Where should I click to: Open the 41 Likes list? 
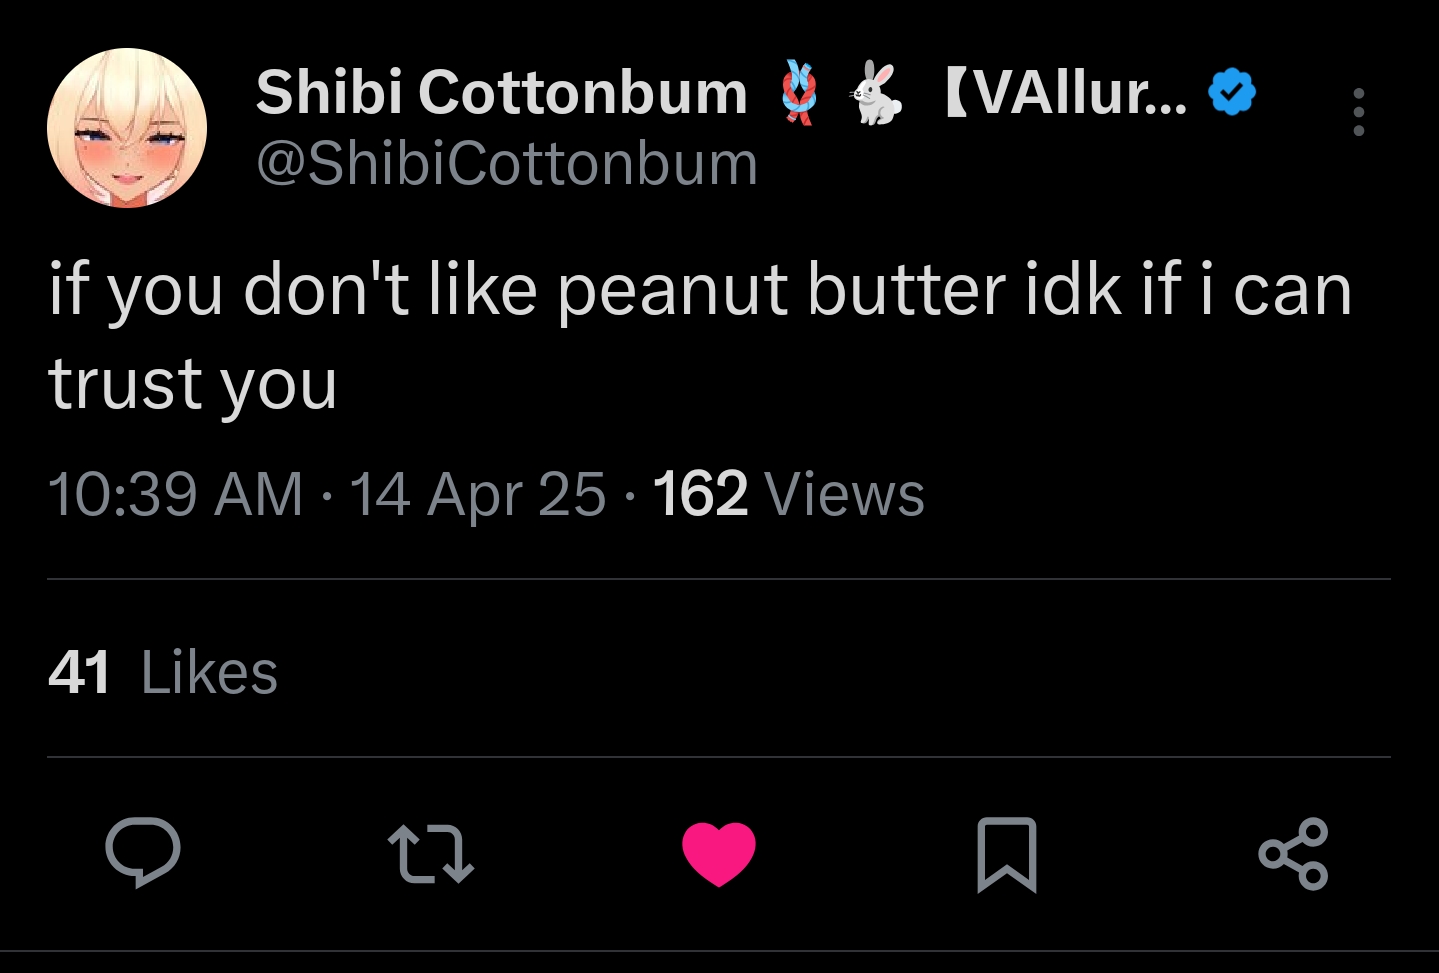(x=79, y=672)
